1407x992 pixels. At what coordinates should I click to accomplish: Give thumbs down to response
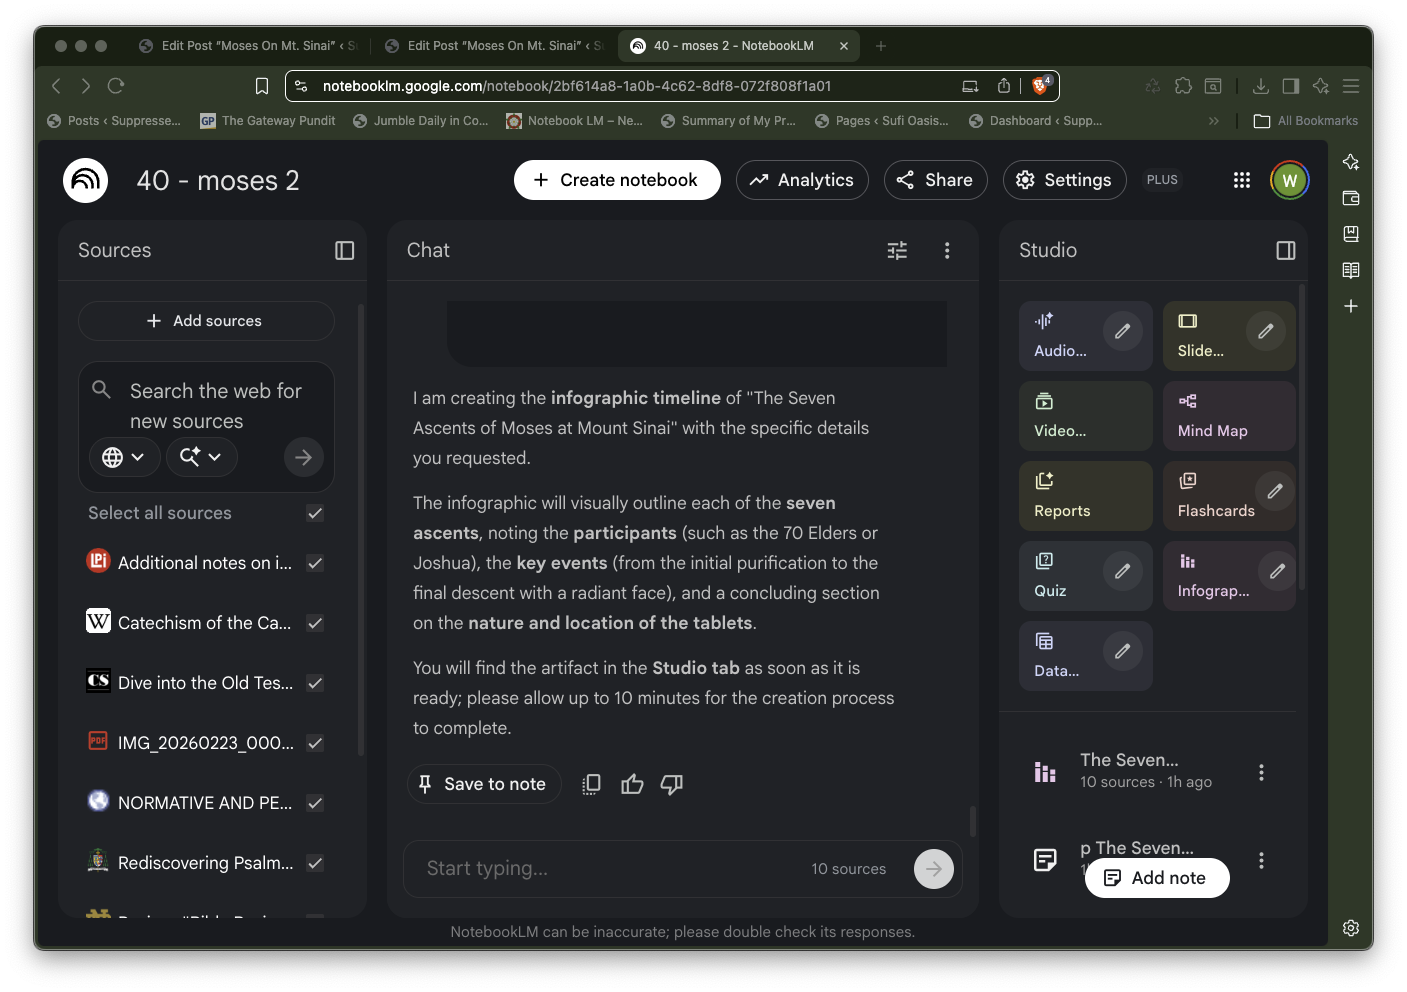click(x=672, y=785)
